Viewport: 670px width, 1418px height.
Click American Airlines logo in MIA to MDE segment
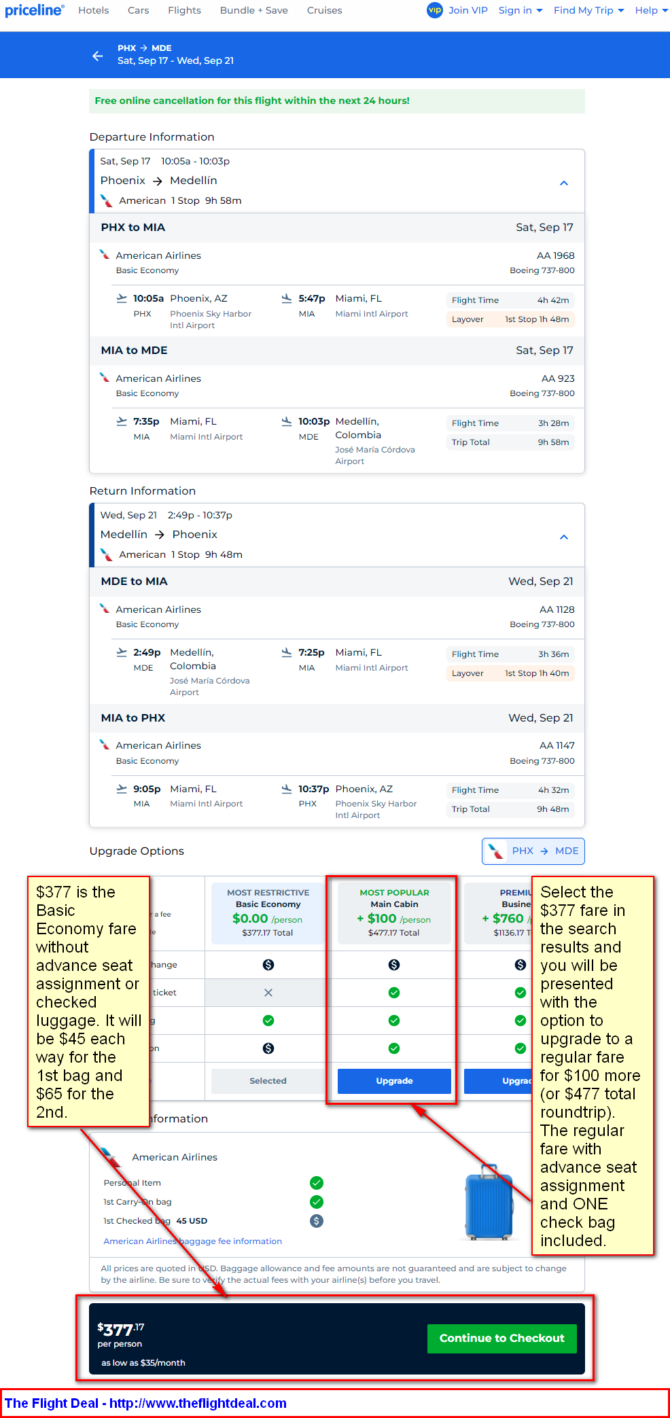[105, 378]
